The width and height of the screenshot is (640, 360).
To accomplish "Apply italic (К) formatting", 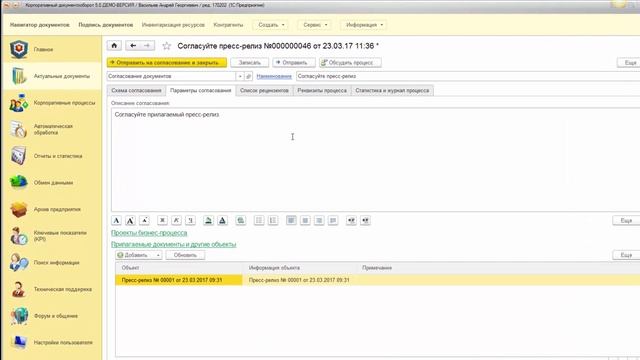I will (176, 220).
